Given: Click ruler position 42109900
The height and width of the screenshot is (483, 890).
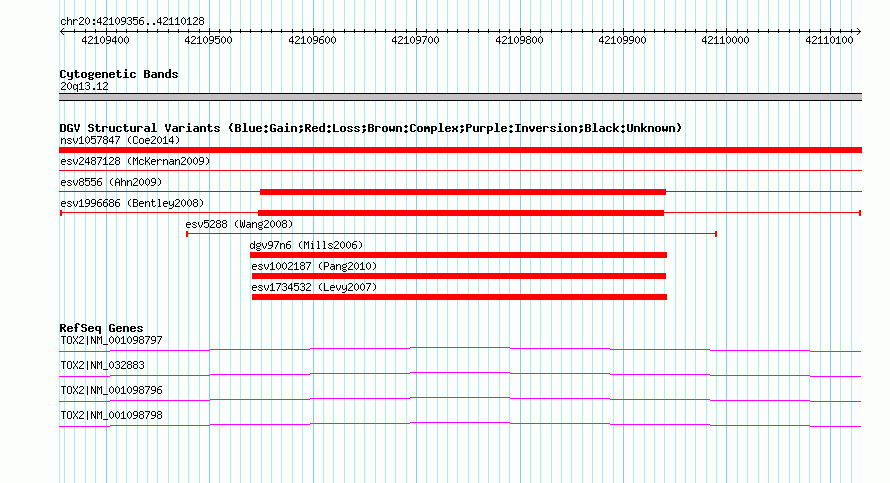Looking at the screenshot, I should (623, 40).
